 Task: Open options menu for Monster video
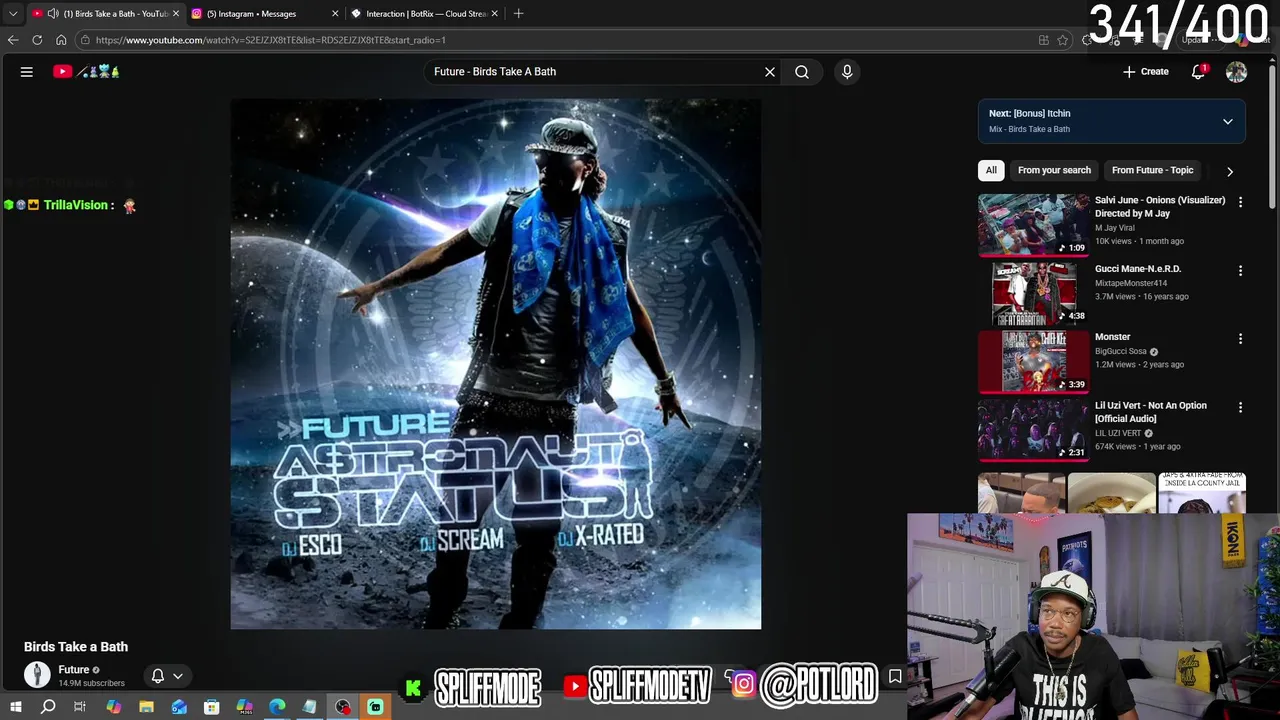click(1240, 339)
